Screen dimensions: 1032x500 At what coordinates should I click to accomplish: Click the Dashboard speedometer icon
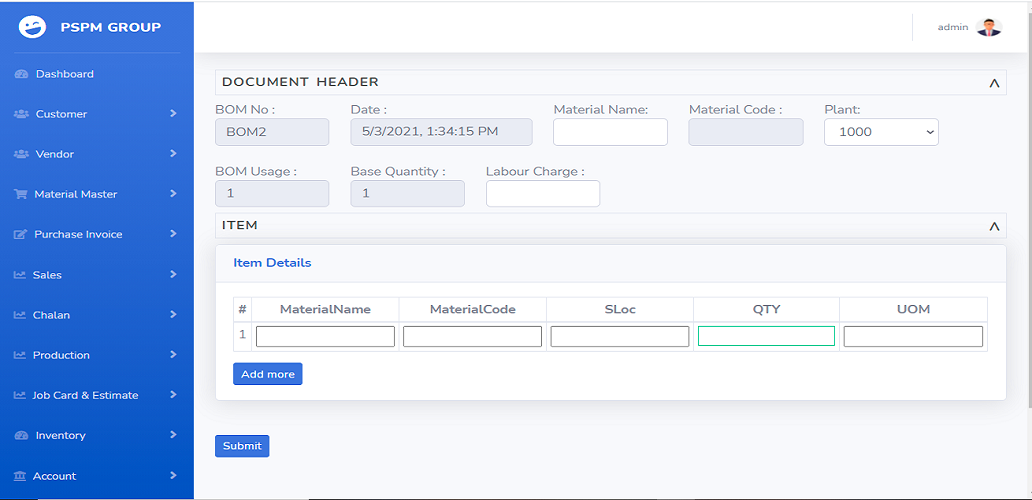[21, 74]
